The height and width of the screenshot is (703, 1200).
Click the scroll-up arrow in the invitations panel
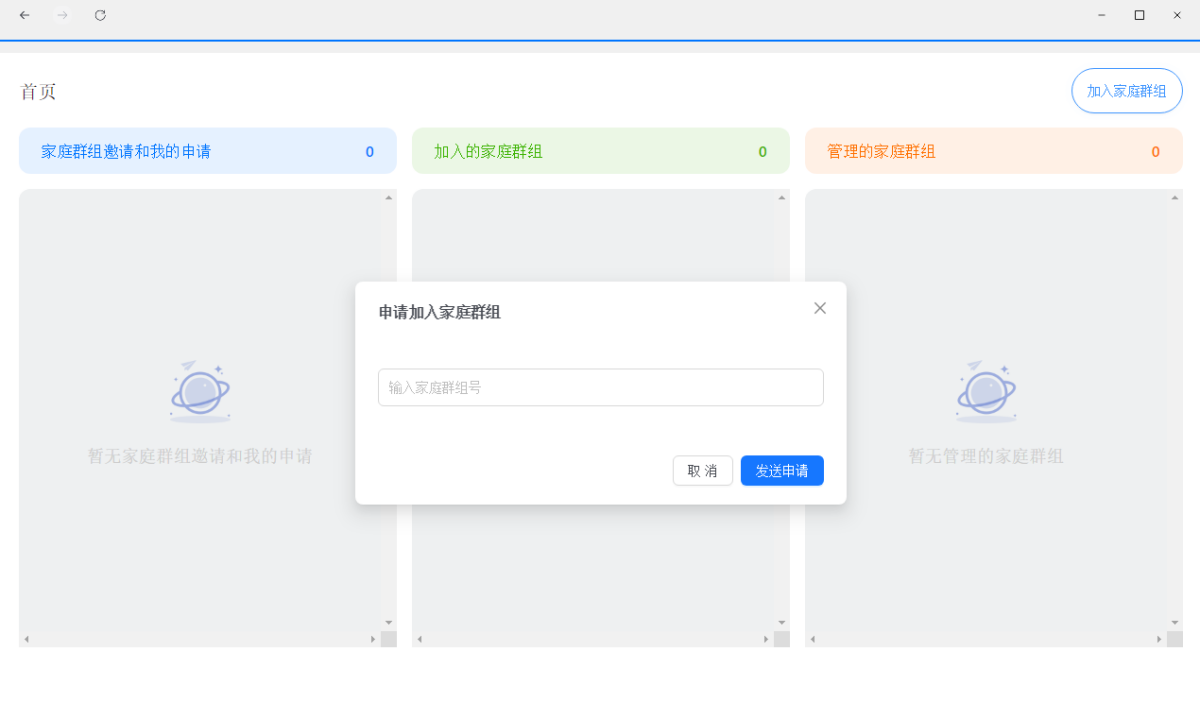(x=389, y=197)
